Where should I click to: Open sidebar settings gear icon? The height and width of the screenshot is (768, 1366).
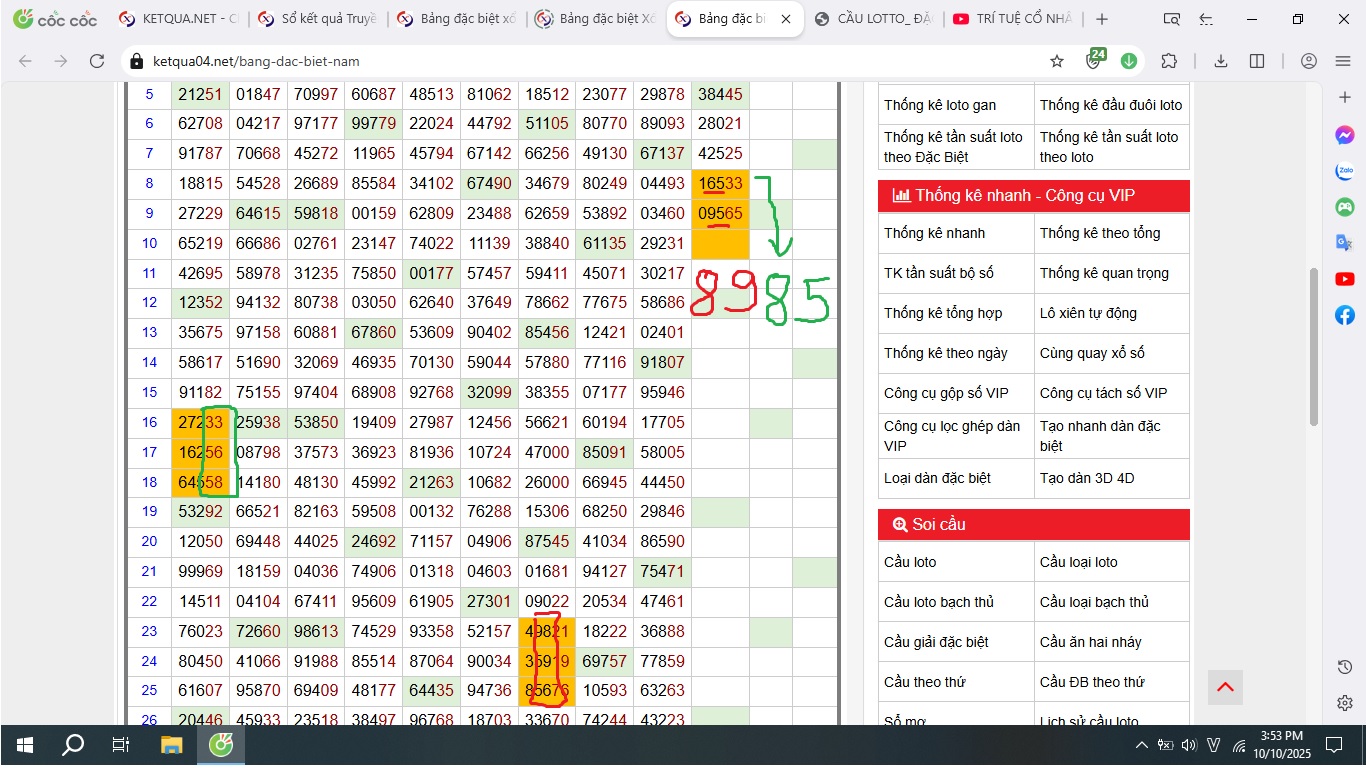(x=1345, y=703)
